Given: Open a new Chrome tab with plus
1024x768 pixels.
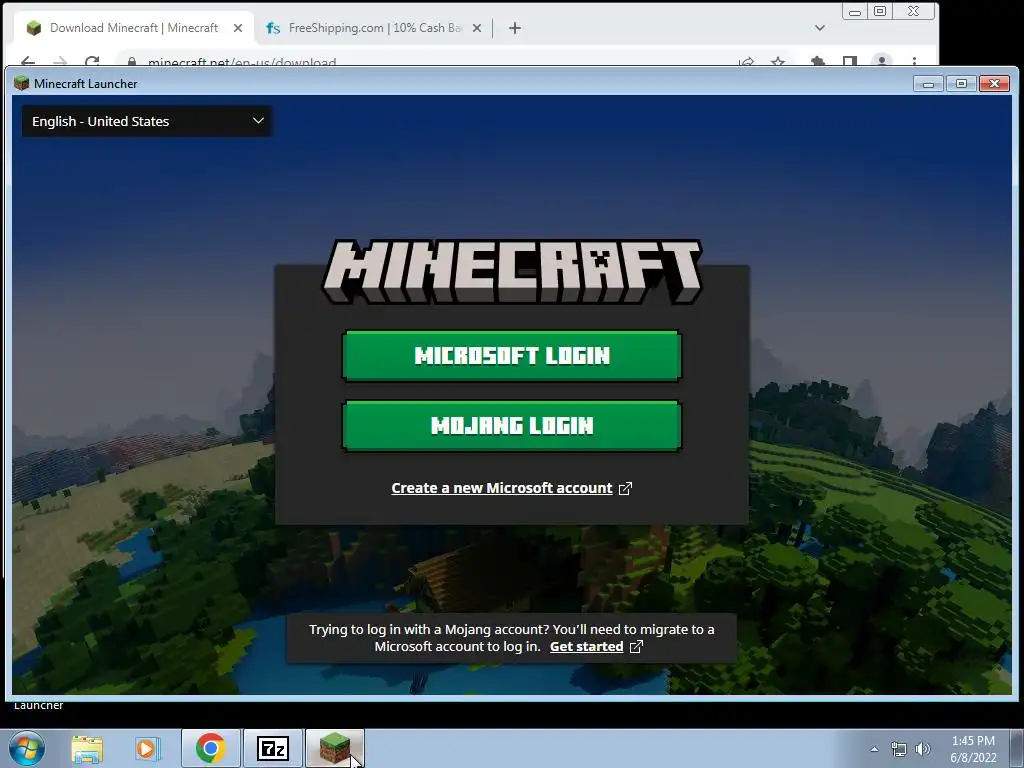Looking at the screenshot, I should pos(515,28).
